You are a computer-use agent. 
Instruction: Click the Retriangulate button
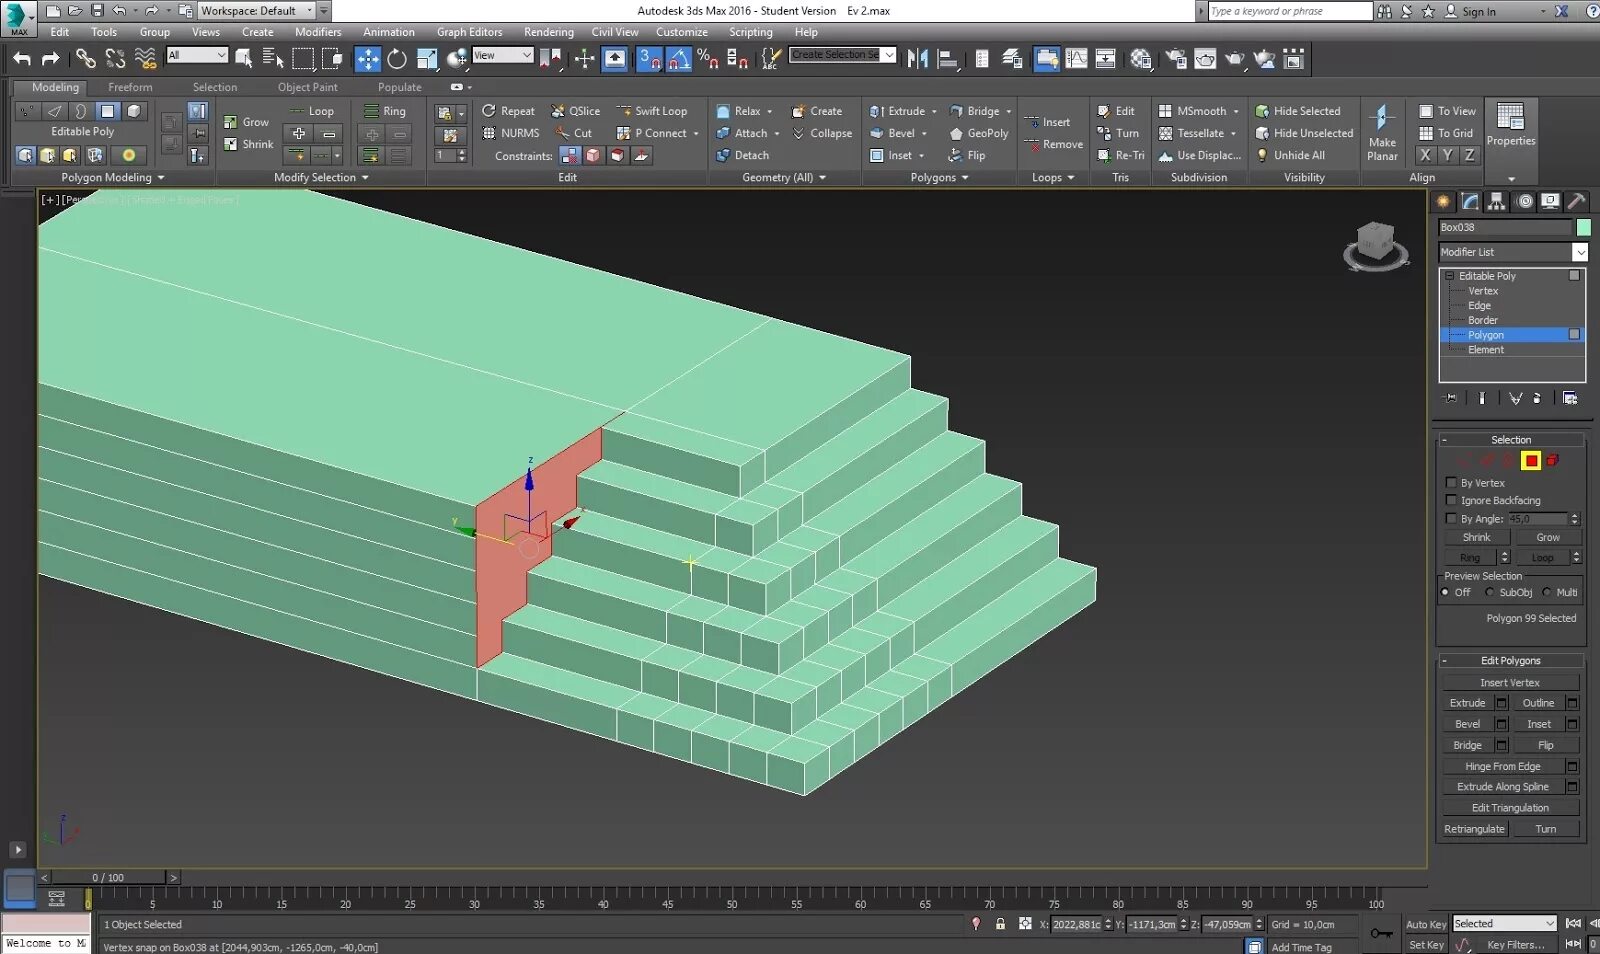tap(1474, 829)
